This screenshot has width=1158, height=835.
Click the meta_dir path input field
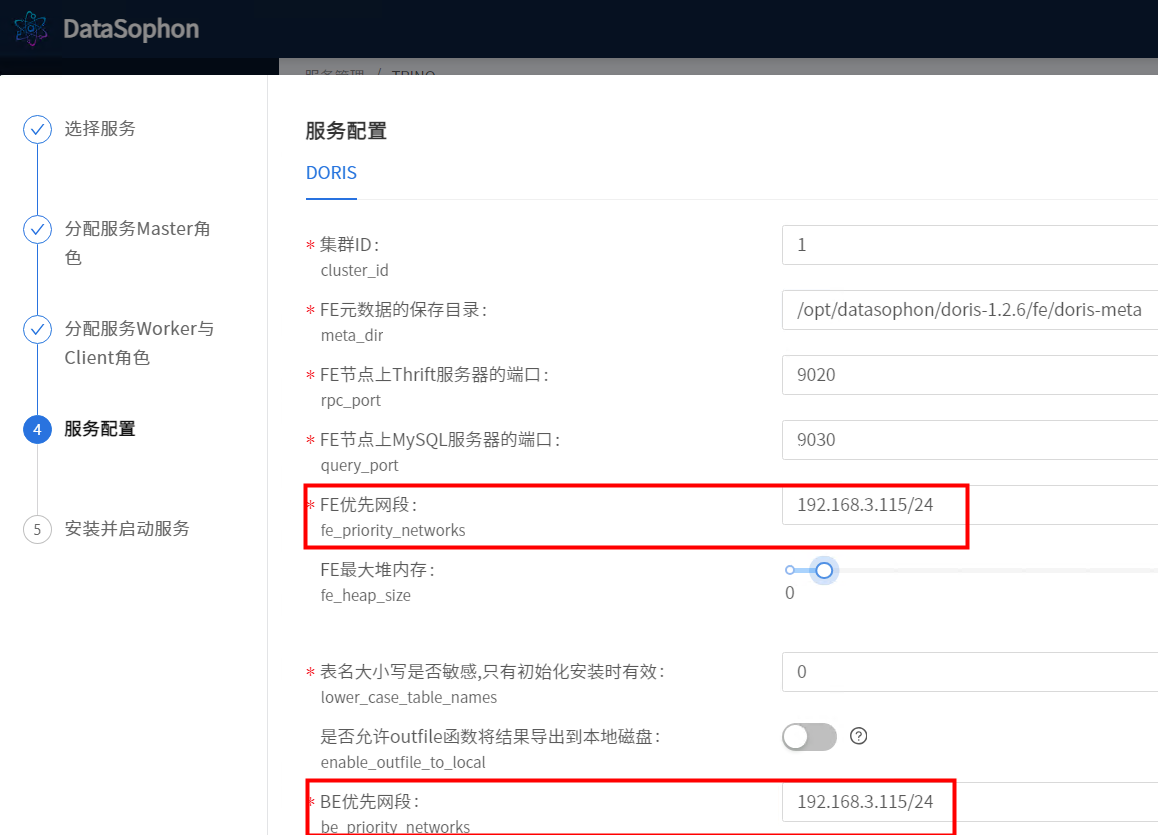970,310
